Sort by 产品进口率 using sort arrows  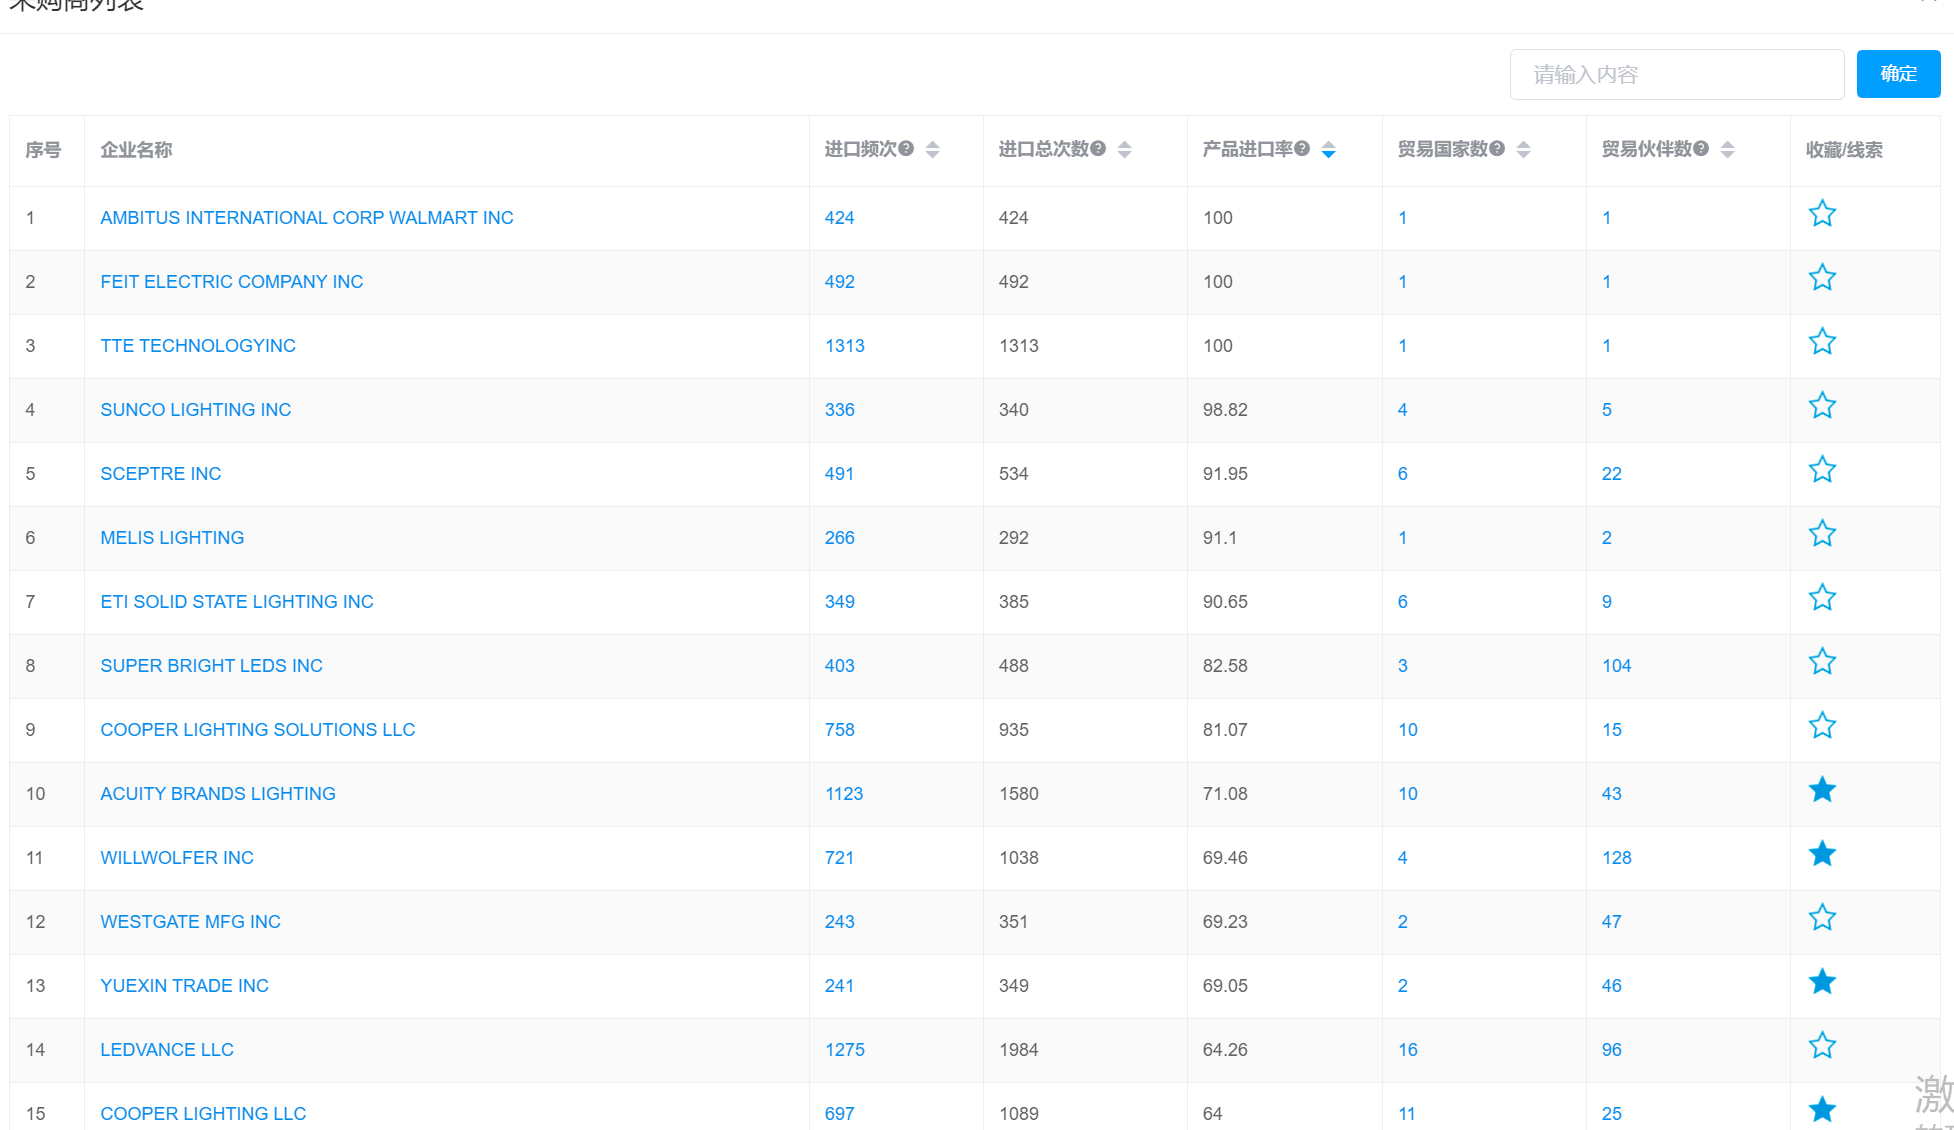click(1329, 150)
